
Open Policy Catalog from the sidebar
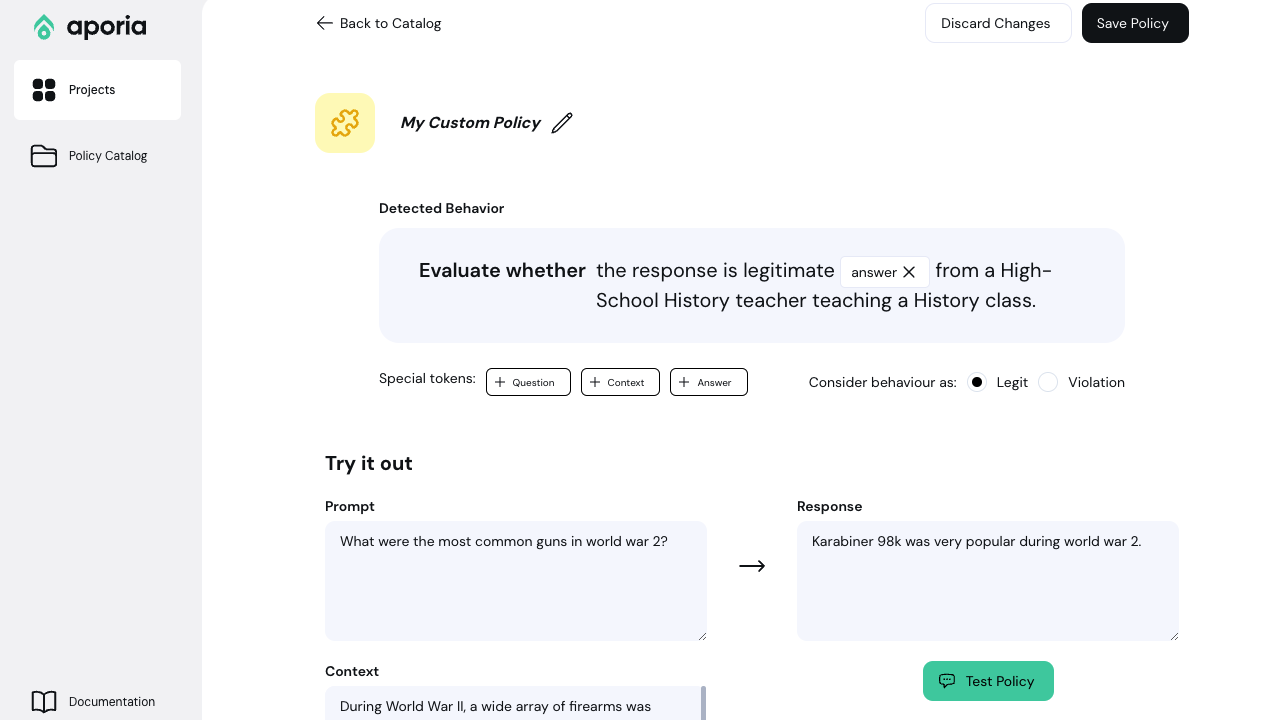coord(97,156)
